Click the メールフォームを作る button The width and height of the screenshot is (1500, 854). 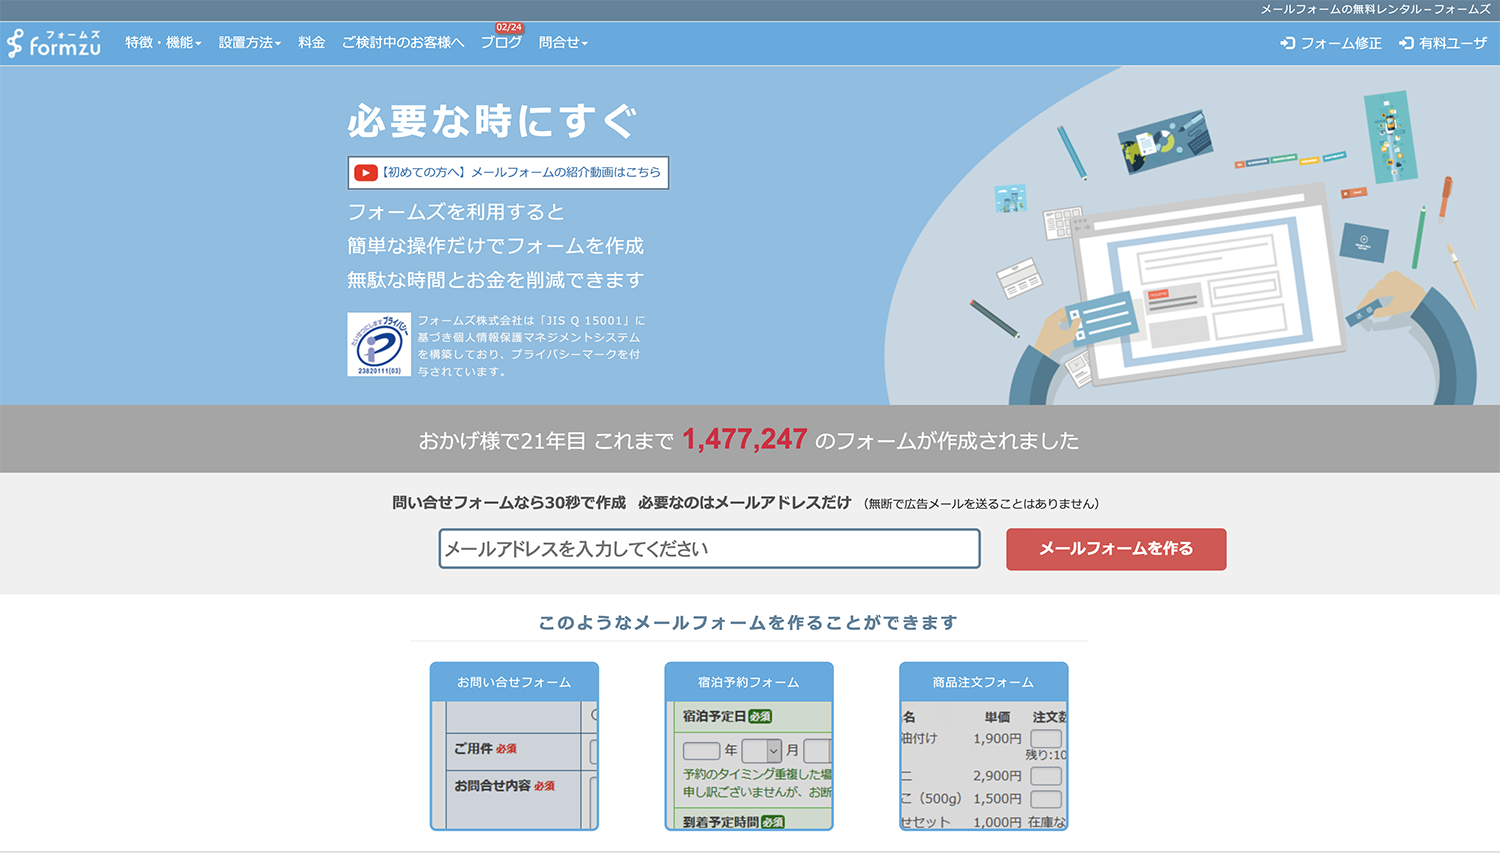pyautogui.click(x=1116, y=549)
